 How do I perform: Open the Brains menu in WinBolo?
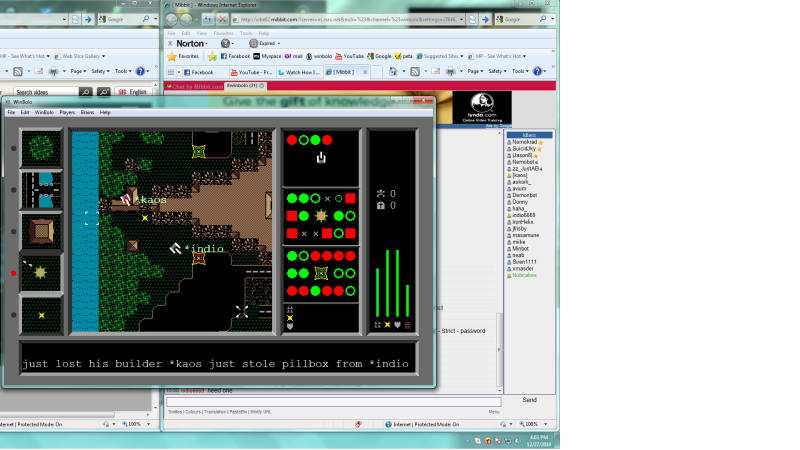pyautogui.click(x=87, y=112)
